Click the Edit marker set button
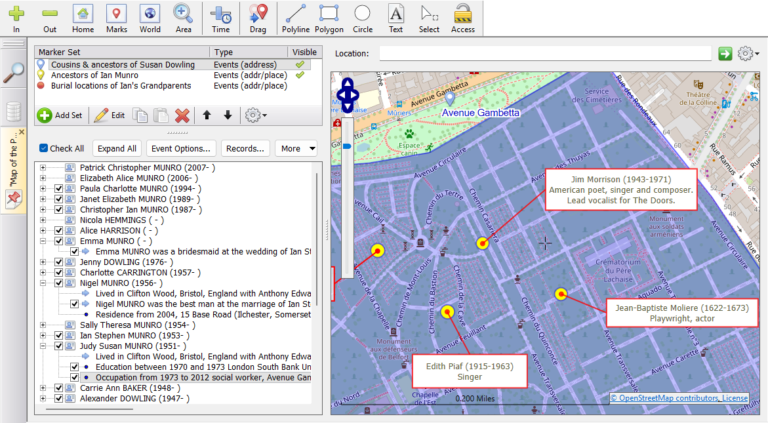Screen dimensions: 768x423 pos(110,116)
